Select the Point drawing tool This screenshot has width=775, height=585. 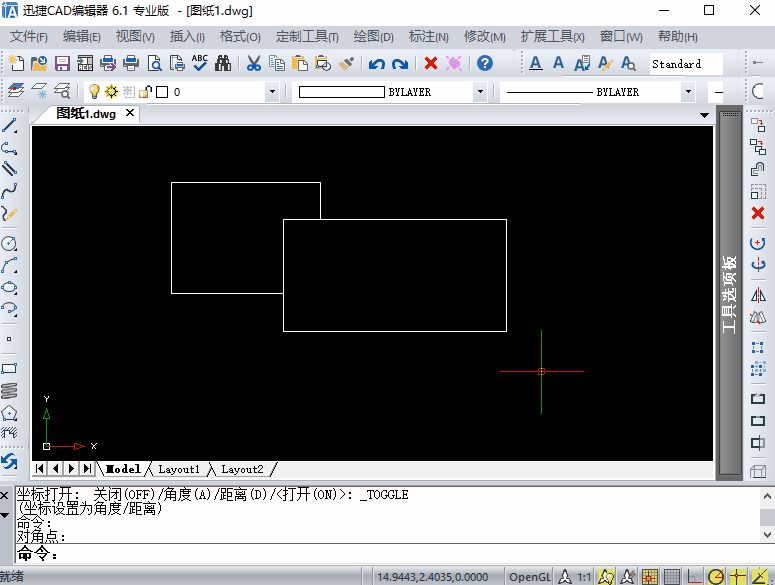[x=9, y=339]
